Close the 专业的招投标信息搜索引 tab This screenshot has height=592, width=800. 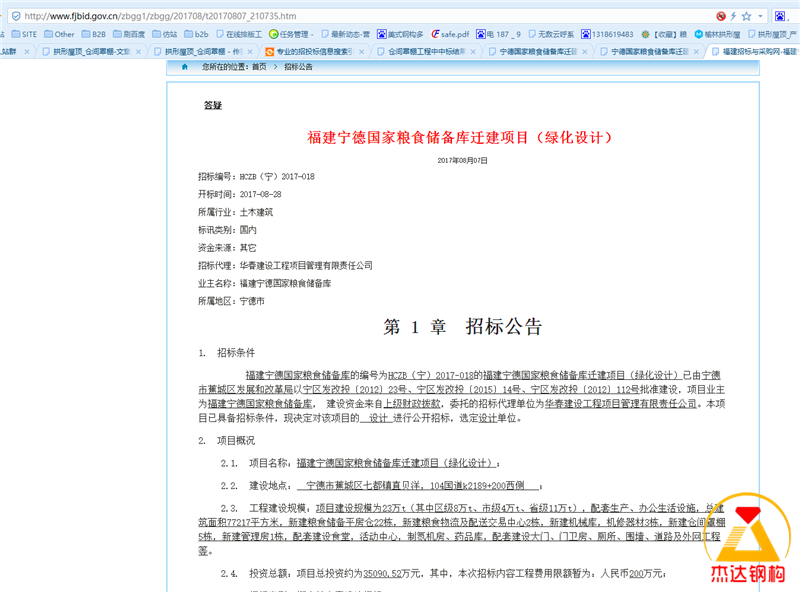(361, 52)
